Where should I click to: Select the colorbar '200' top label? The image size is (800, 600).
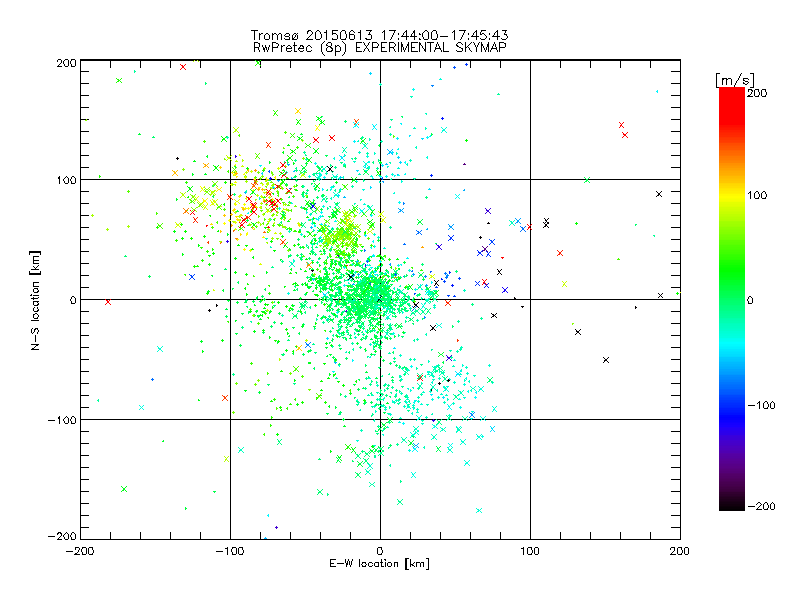757,93
